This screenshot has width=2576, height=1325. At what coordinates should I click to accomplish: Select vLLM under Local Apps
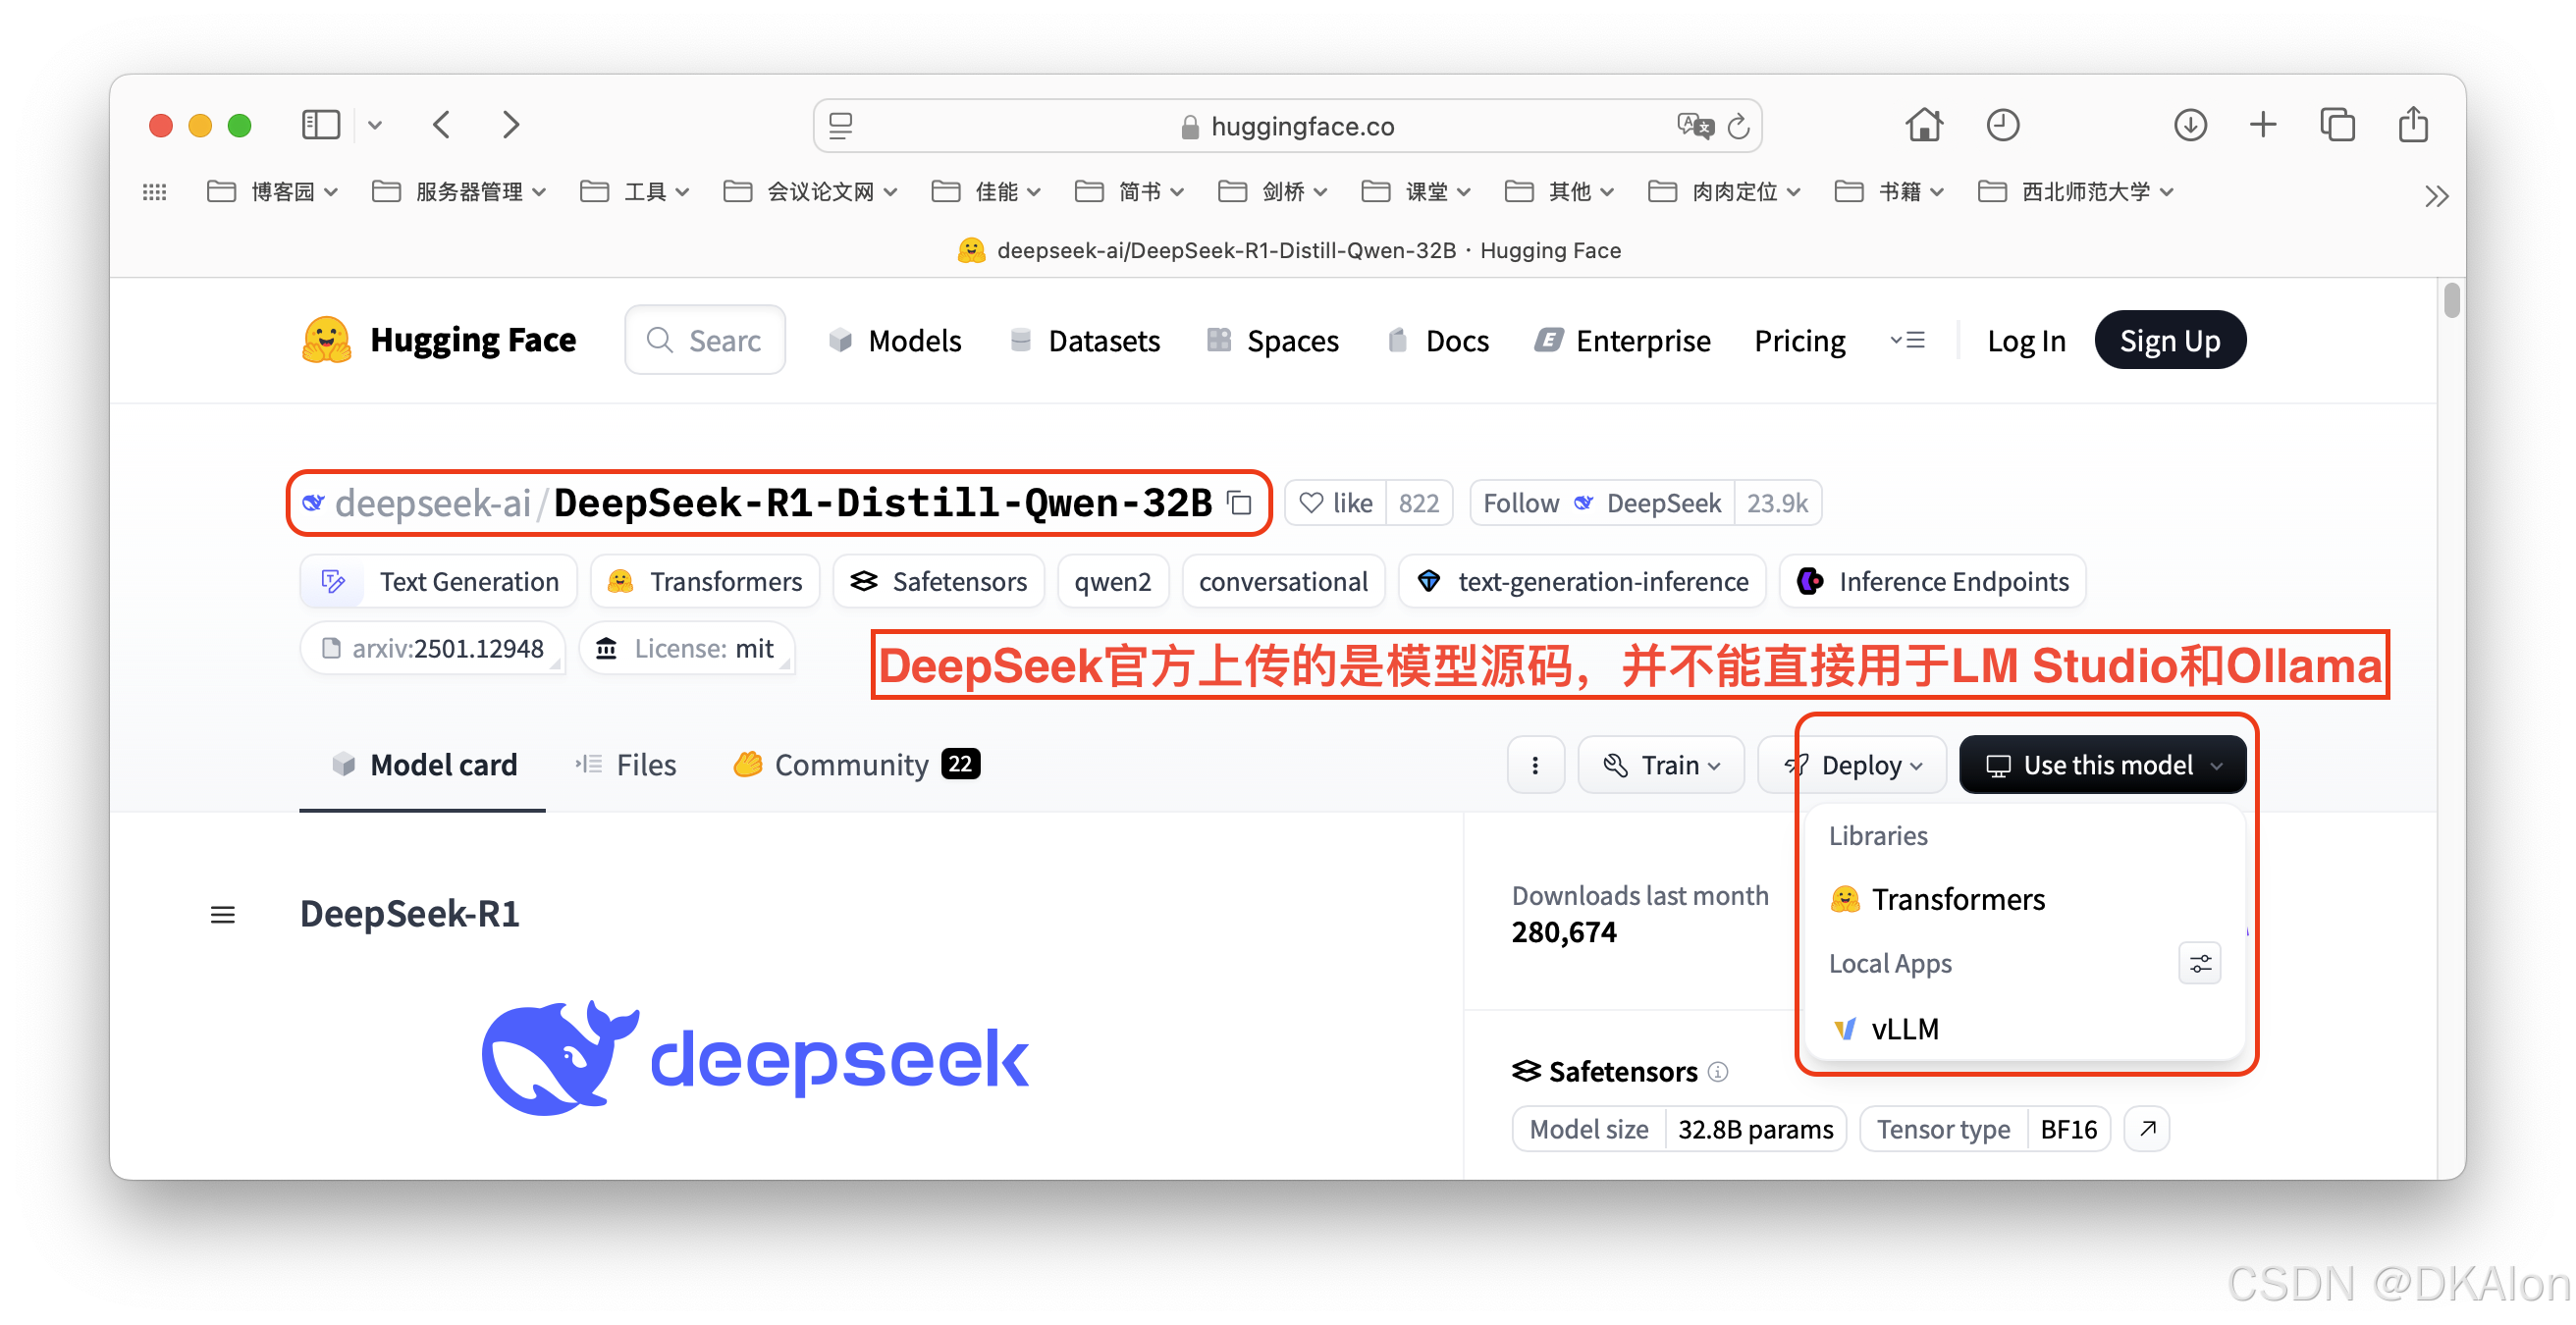(1903, 1028)
